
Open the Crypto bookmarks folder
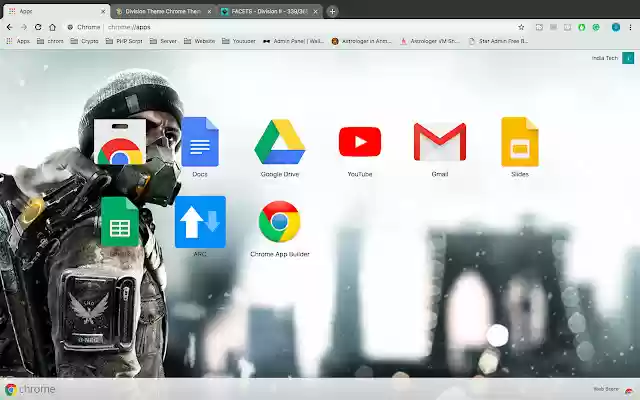pyautogui.click(x=84, y=41)
